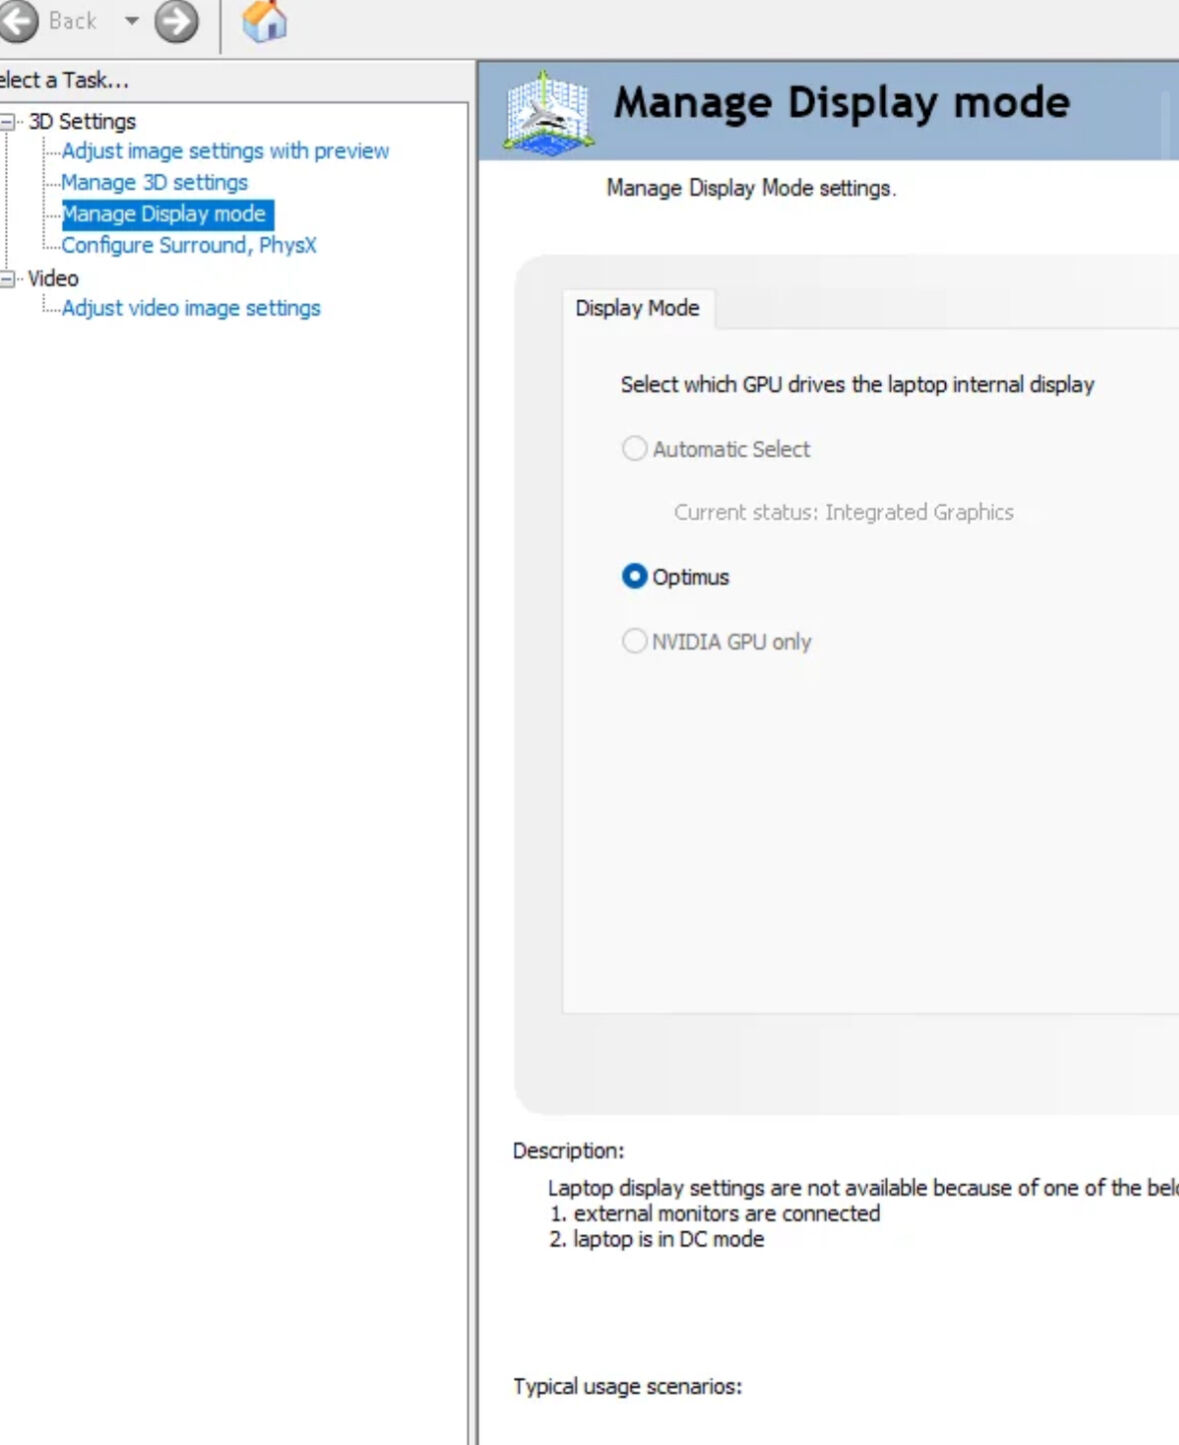Viewport: 1179px width, 1445px height.
Task: Click the Description: label
Action: pos(568,1151)
